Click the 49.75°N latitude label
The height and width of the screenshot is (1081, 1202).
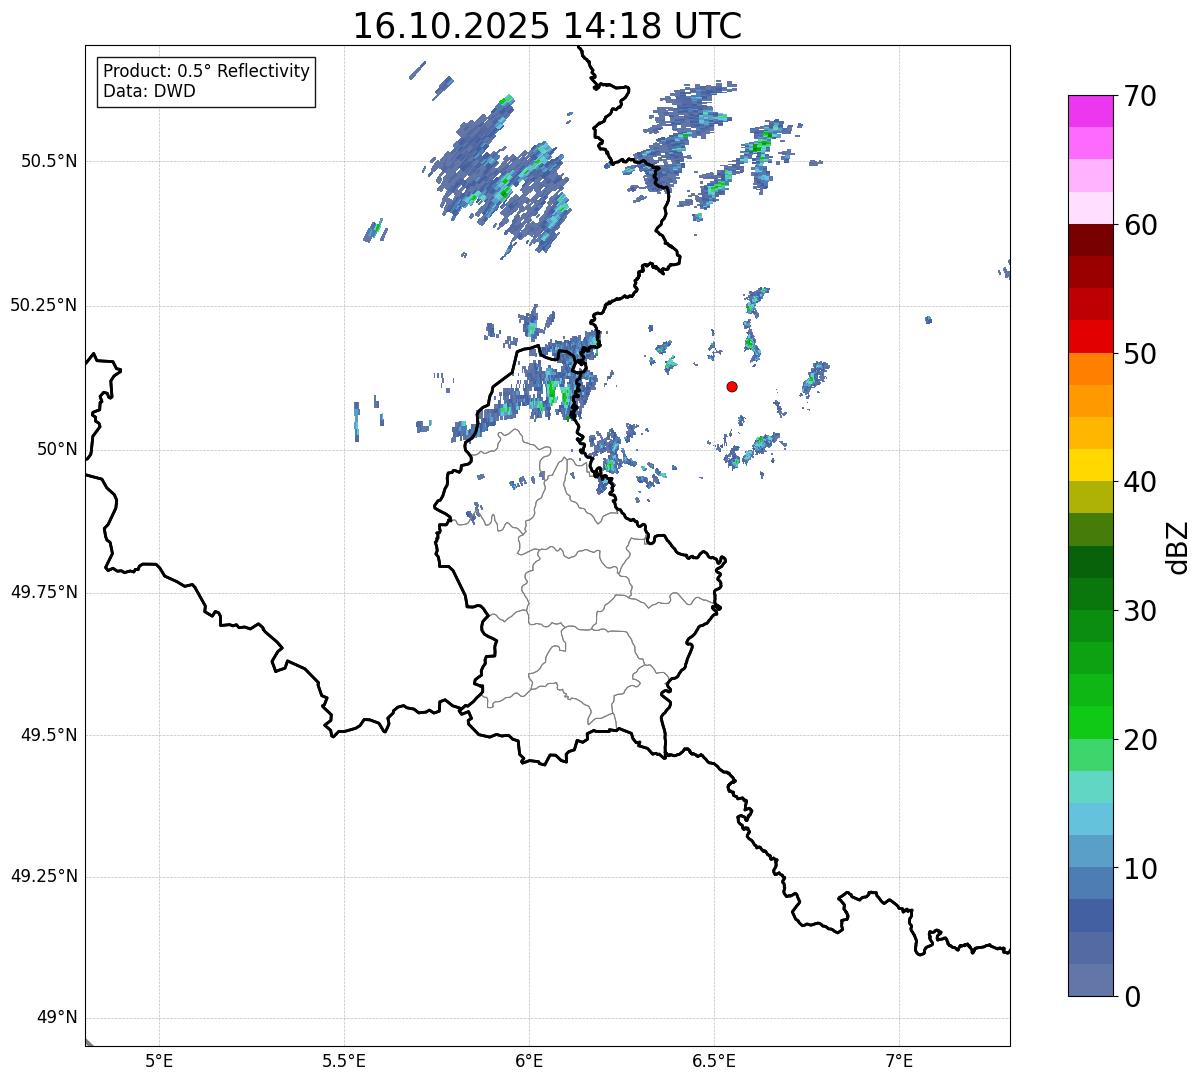(43, 592)
